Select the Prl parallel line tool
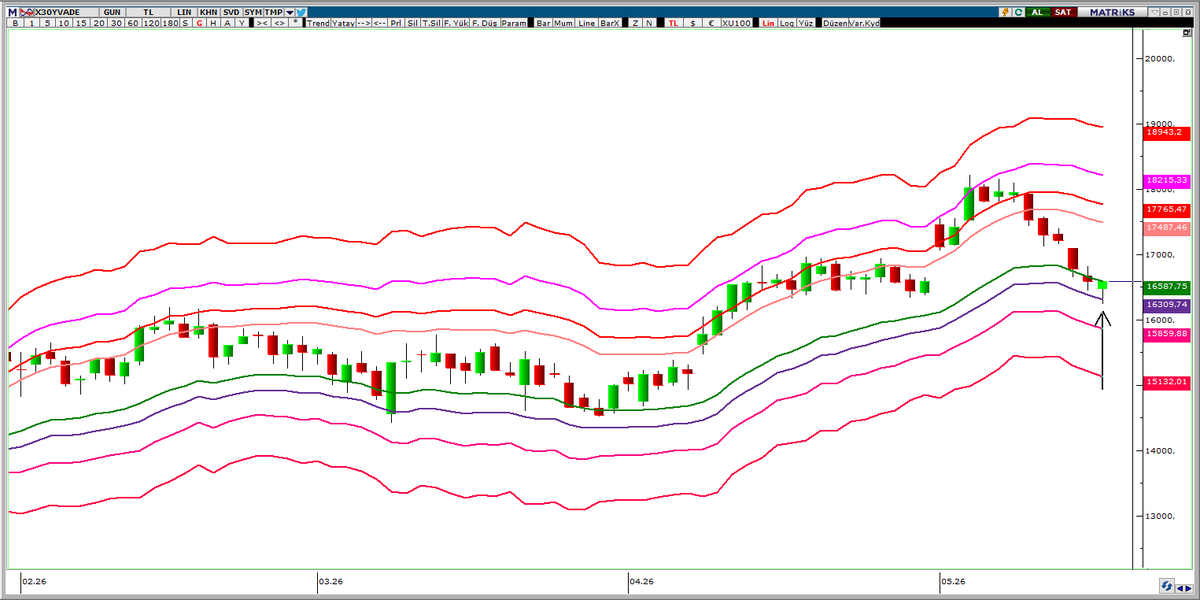The height and width of the screenshot is (600, 1200). pos(397,23)
